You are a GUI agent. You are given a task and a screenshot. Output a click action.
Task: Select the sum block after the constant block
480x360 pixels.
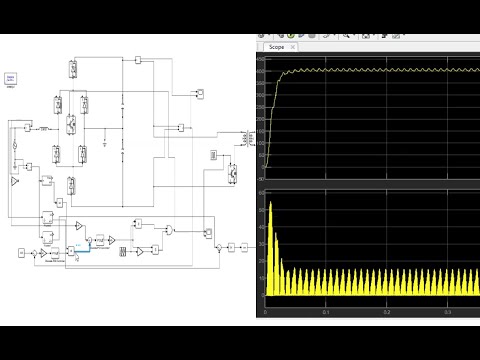[34, 253]
